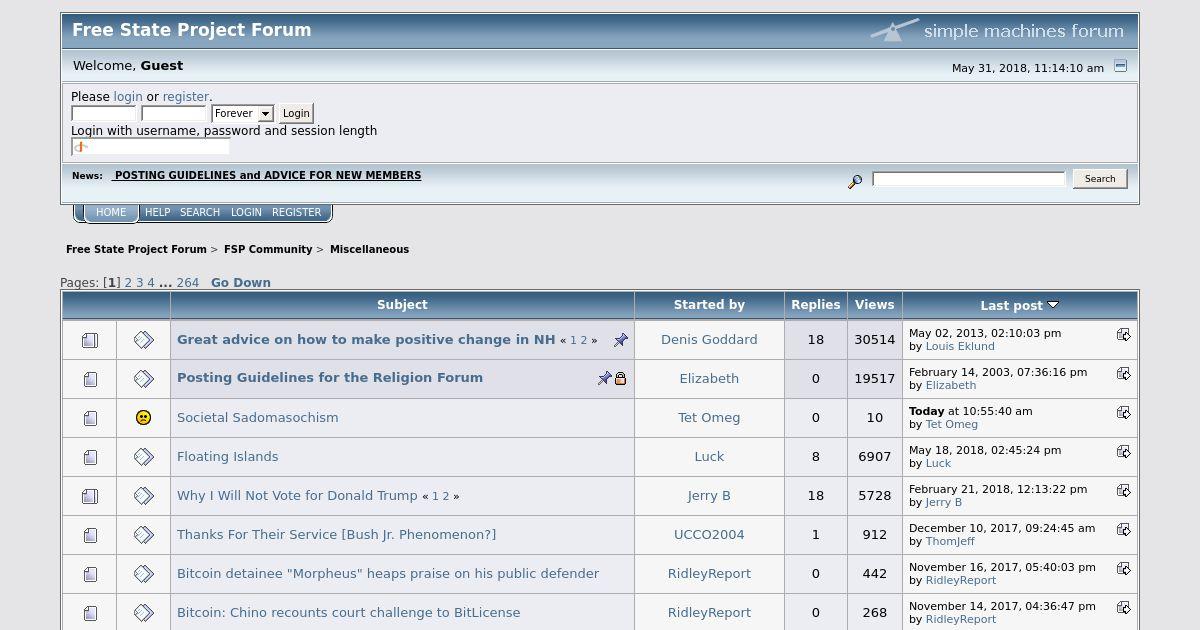Open POSTING GUIDELINES and ADVICE news link
1200x630 pixels.
(x=266, y=176)
